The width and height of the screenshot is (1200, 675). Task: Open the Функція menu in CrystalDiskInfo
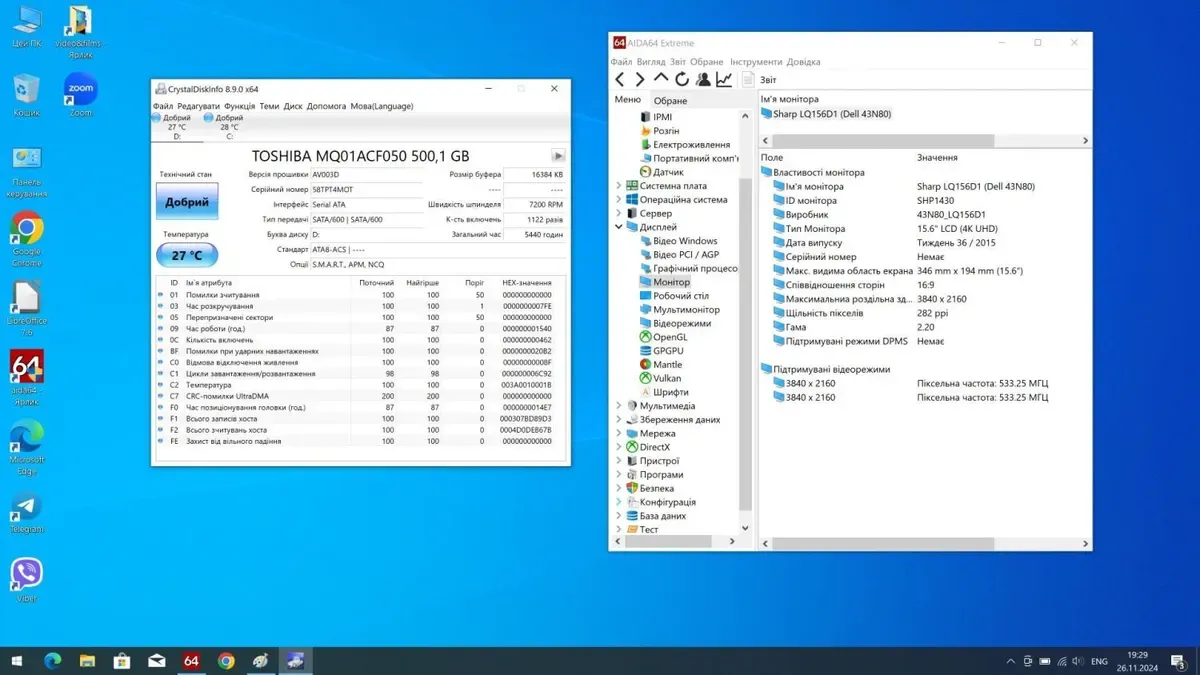pos(240,106)
